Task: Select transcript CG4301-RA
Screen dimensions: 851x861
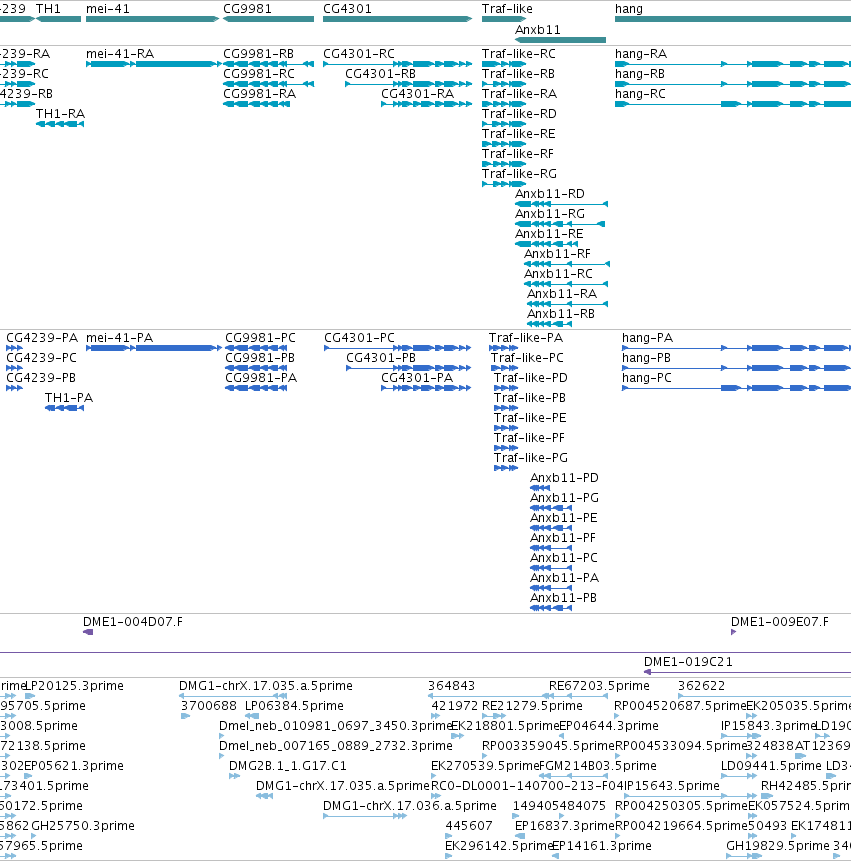Action: [427, 104]
